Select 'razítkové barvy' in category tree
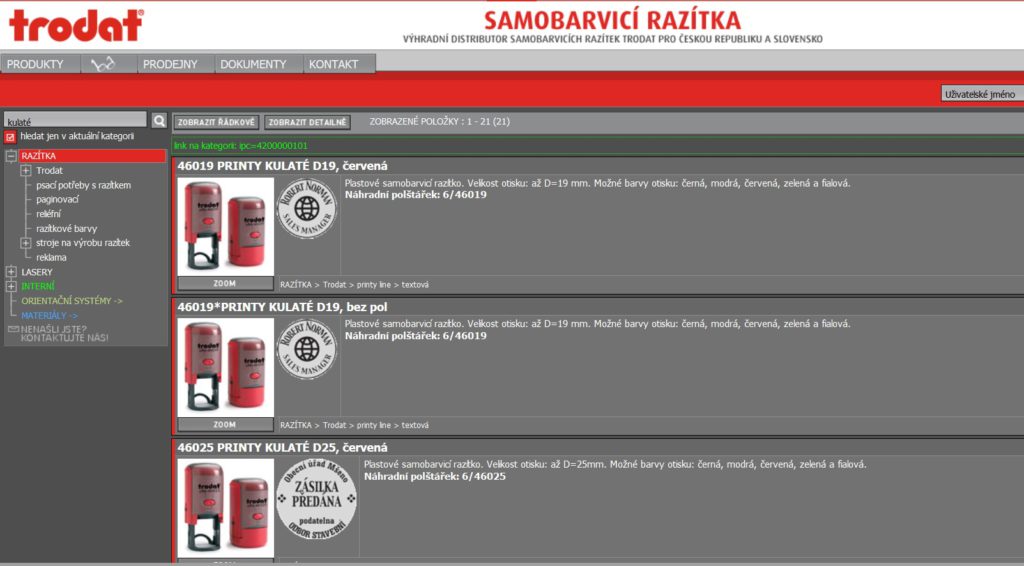Image resolution: width=1024 pixels, height=566 pixels. tap(66, 228)
